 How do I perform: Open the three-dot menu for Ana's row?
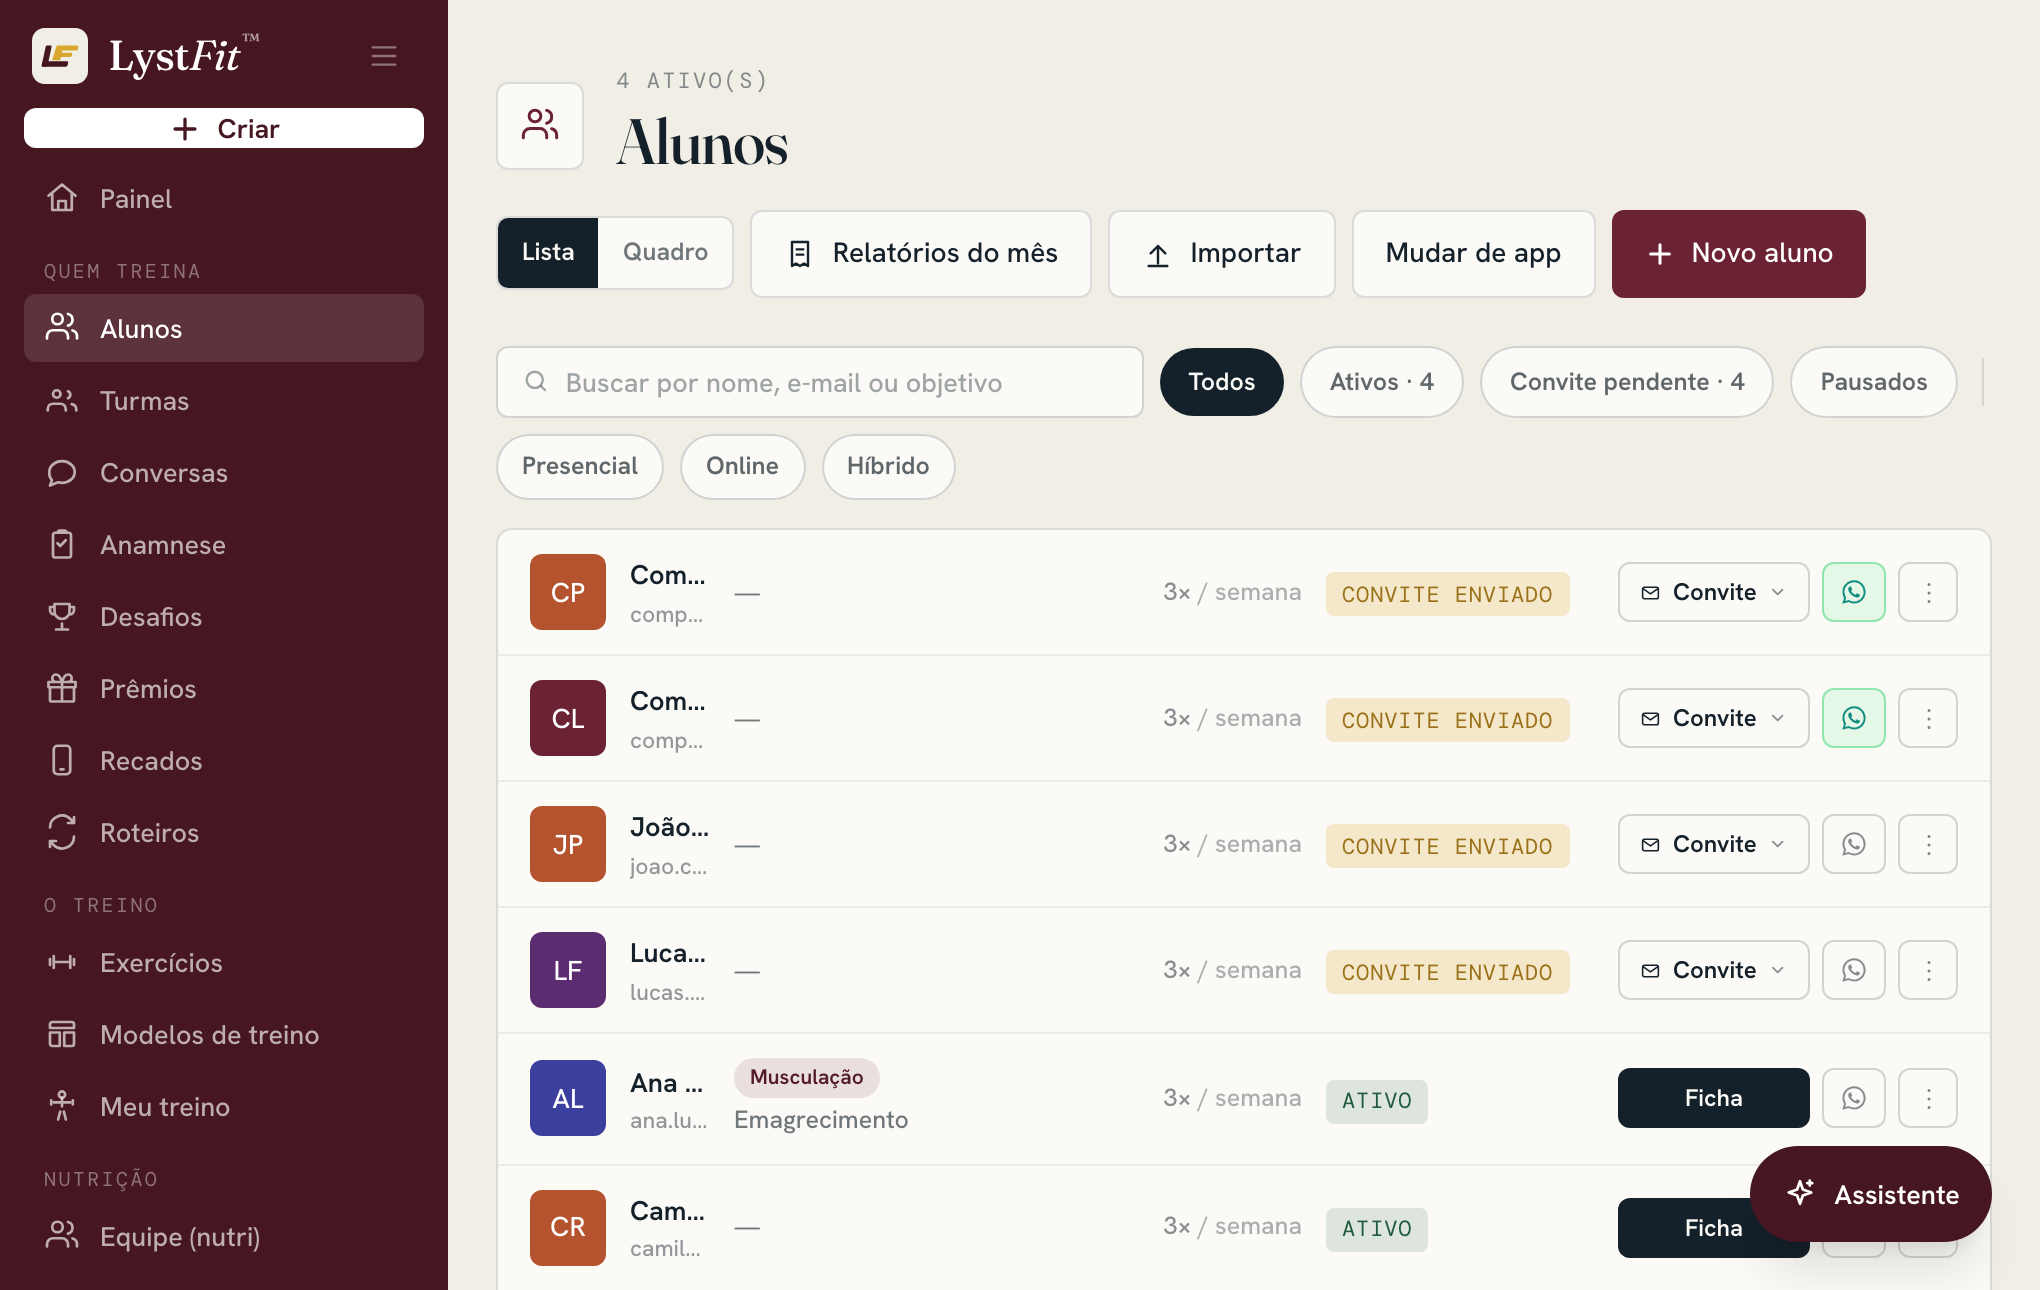[x=1928, y=1098]
